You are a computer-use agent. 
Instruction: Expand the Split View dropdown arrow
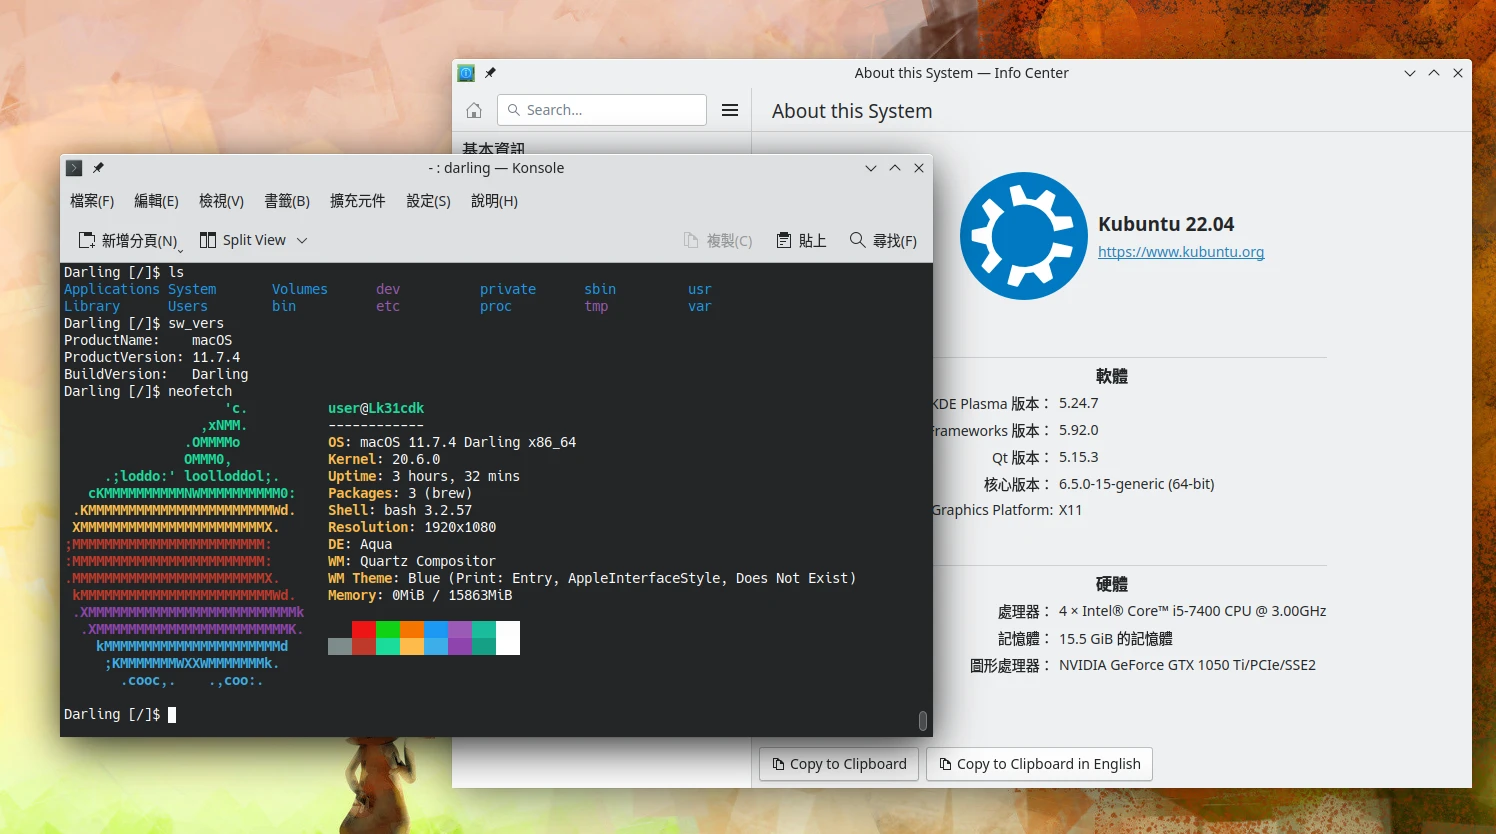[x=302, y=240]
